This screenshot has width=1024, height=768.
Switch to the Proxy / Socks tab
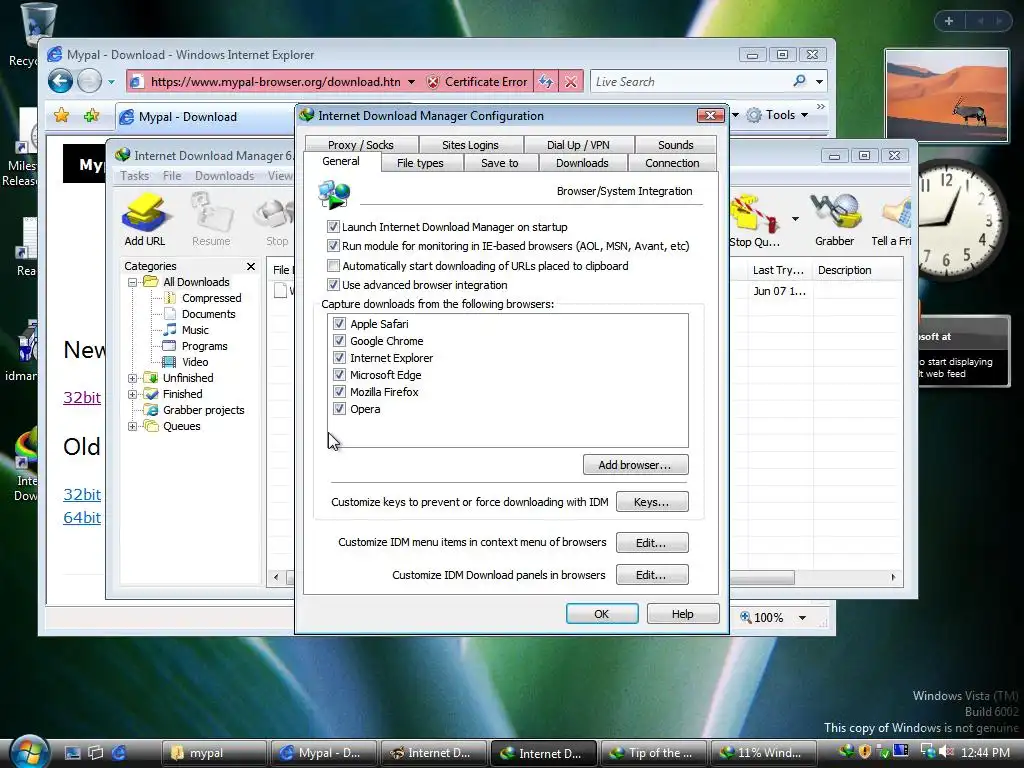click(x=360, y=145)
